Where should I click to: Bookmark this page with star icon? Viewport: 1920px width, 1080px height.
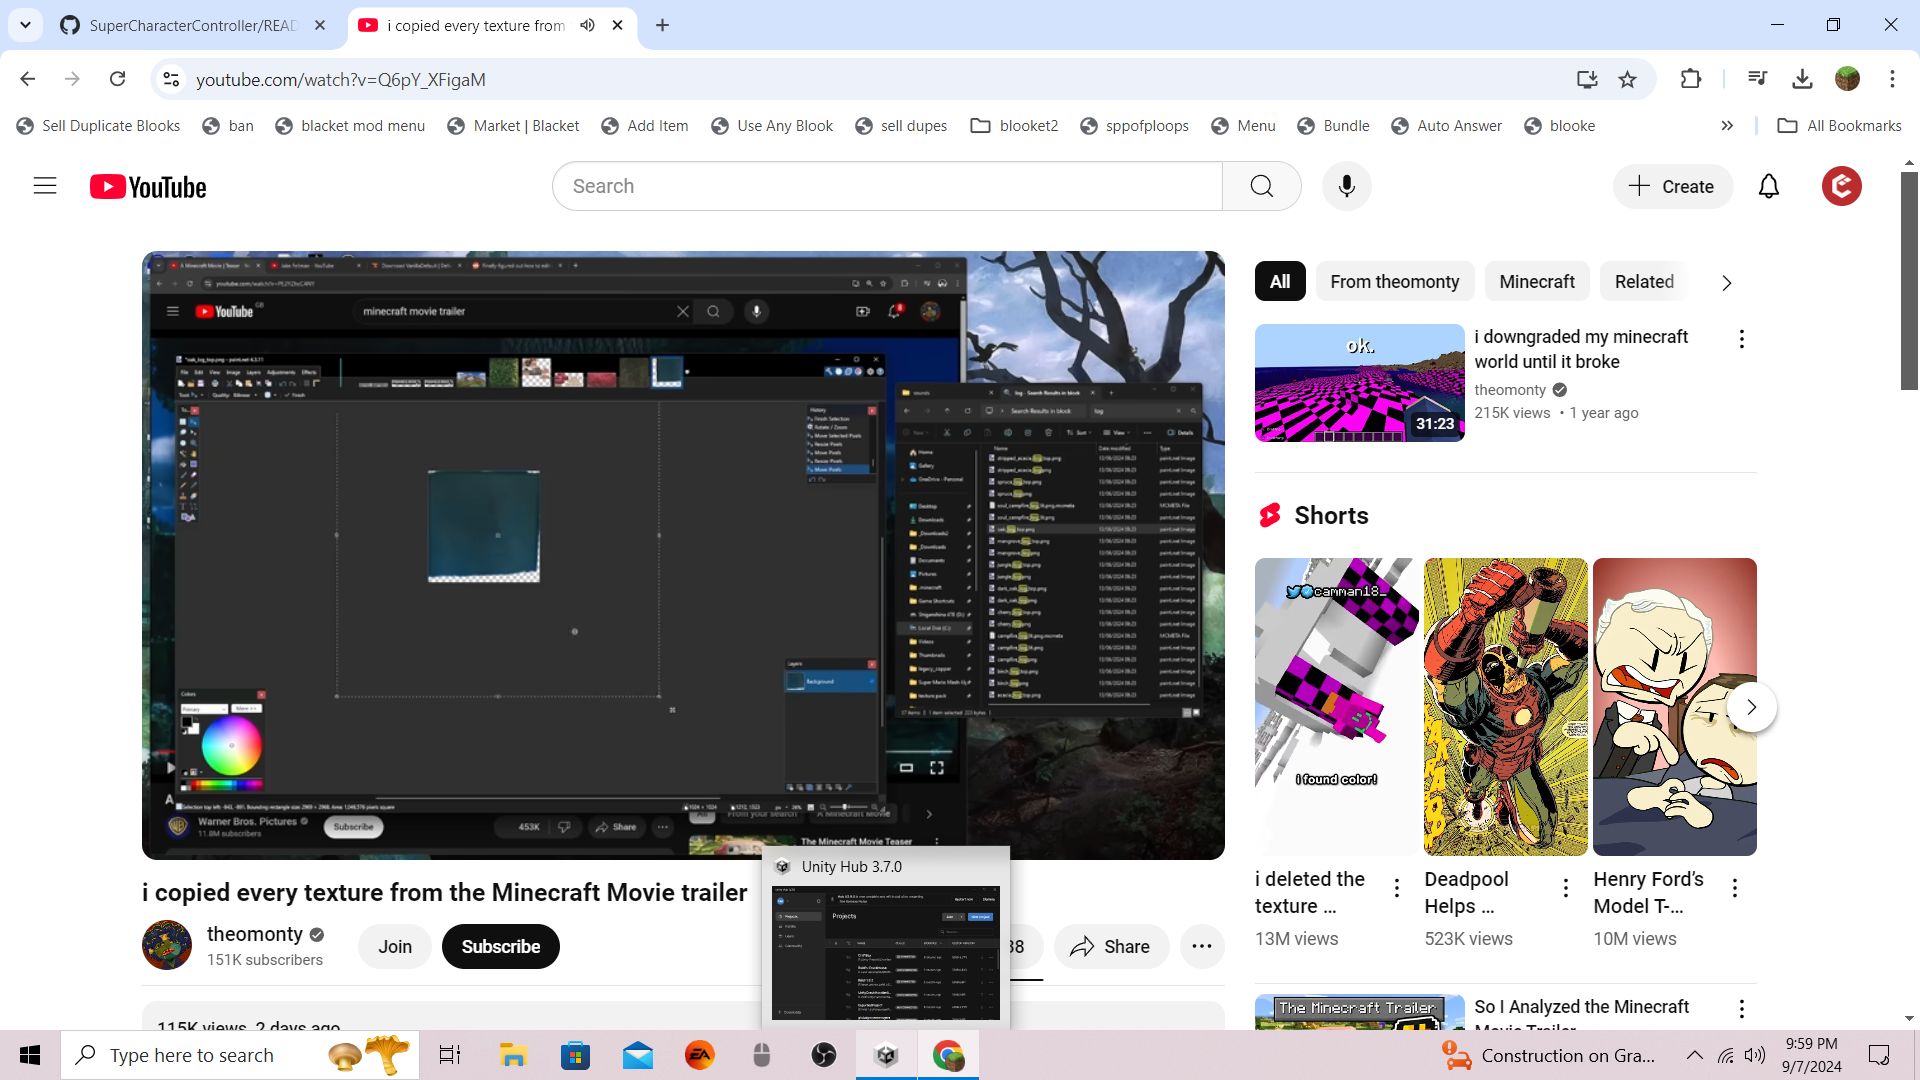click(1628, 79)
